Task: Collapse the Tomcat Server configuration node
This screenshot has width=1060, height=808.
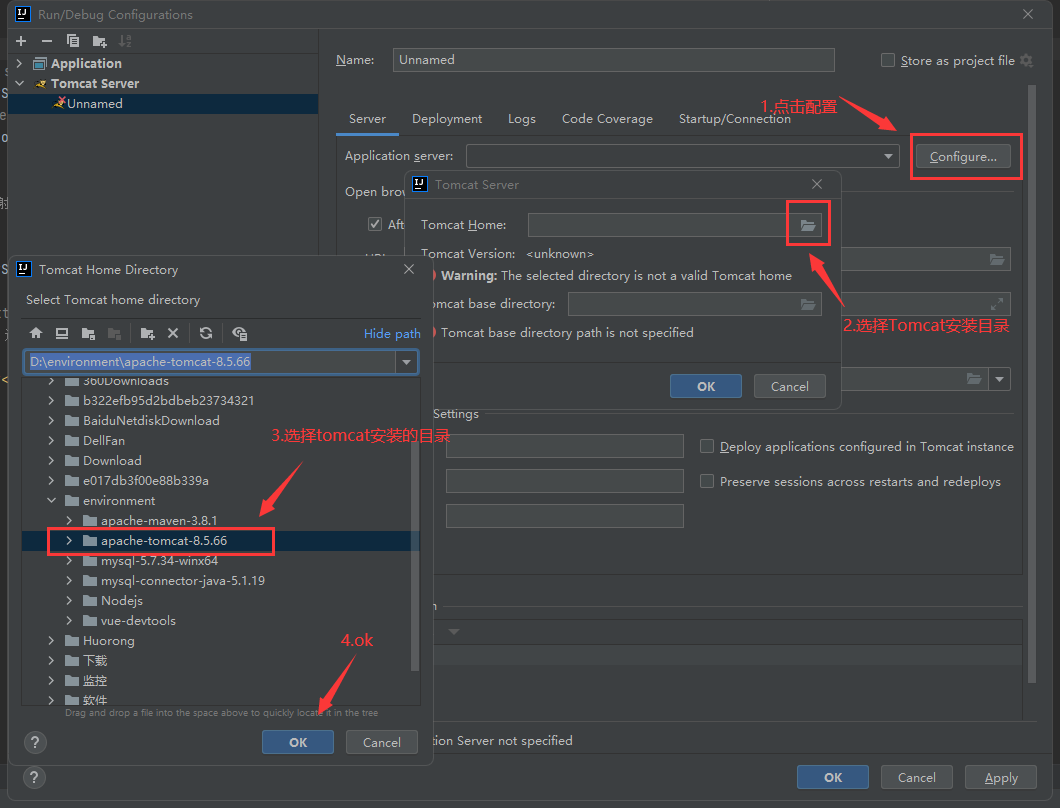Action: point(20,83)
